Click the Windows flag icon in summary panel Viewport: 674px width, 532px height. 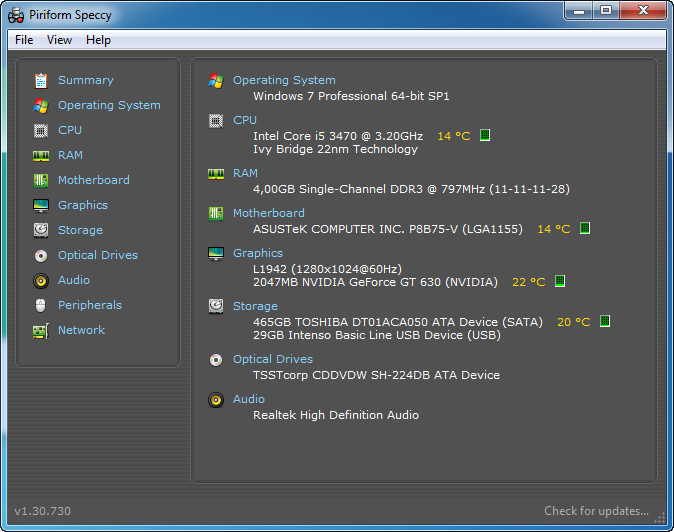click(216, 80)
